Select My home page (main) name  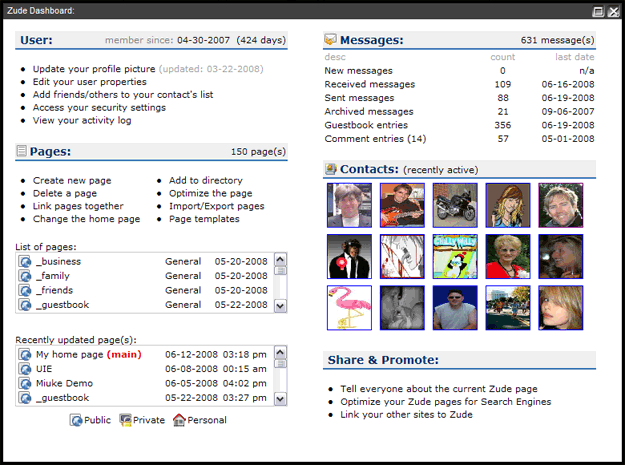click(x=88, y=355)
